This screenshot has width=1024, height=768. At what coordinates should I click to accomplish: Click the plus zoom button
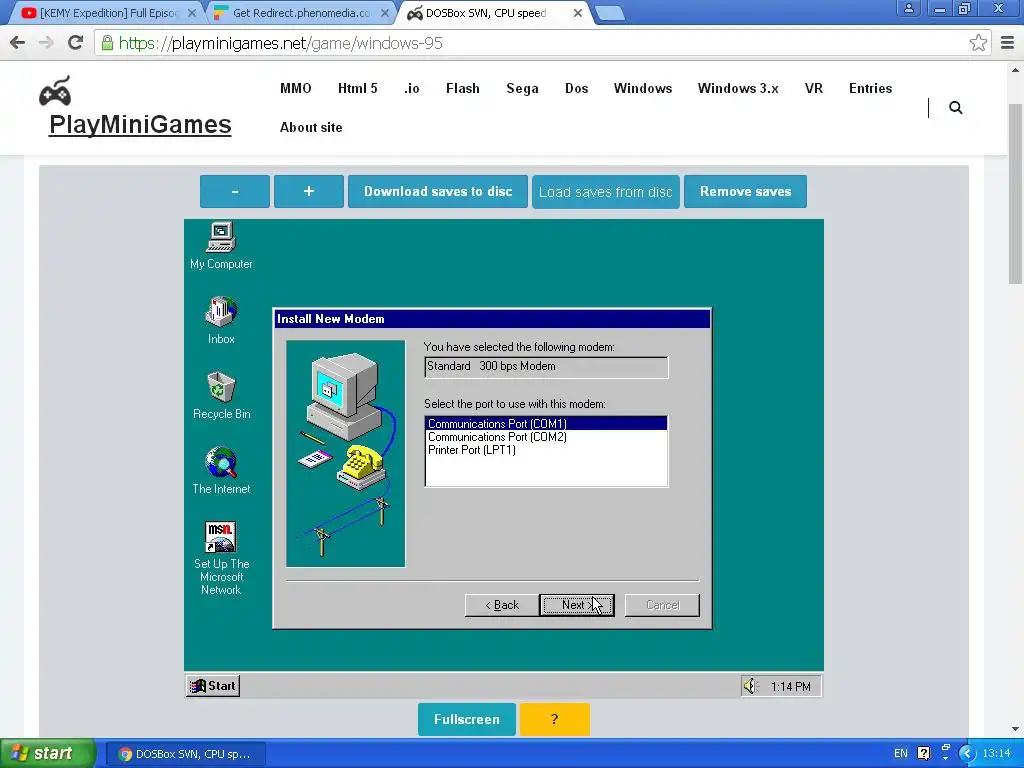point(309,191)
